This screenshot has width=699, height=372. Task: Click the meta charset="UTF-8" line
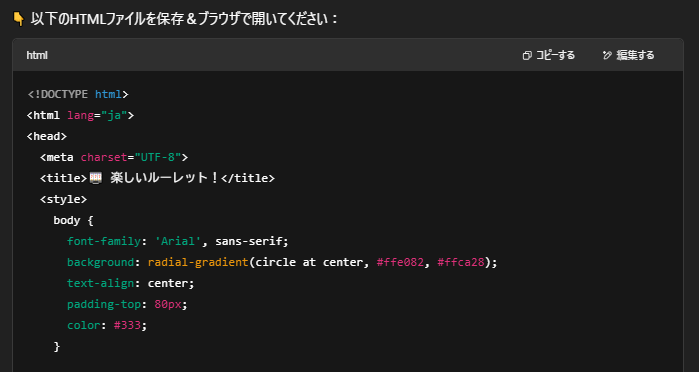click(x=114, y=157)
